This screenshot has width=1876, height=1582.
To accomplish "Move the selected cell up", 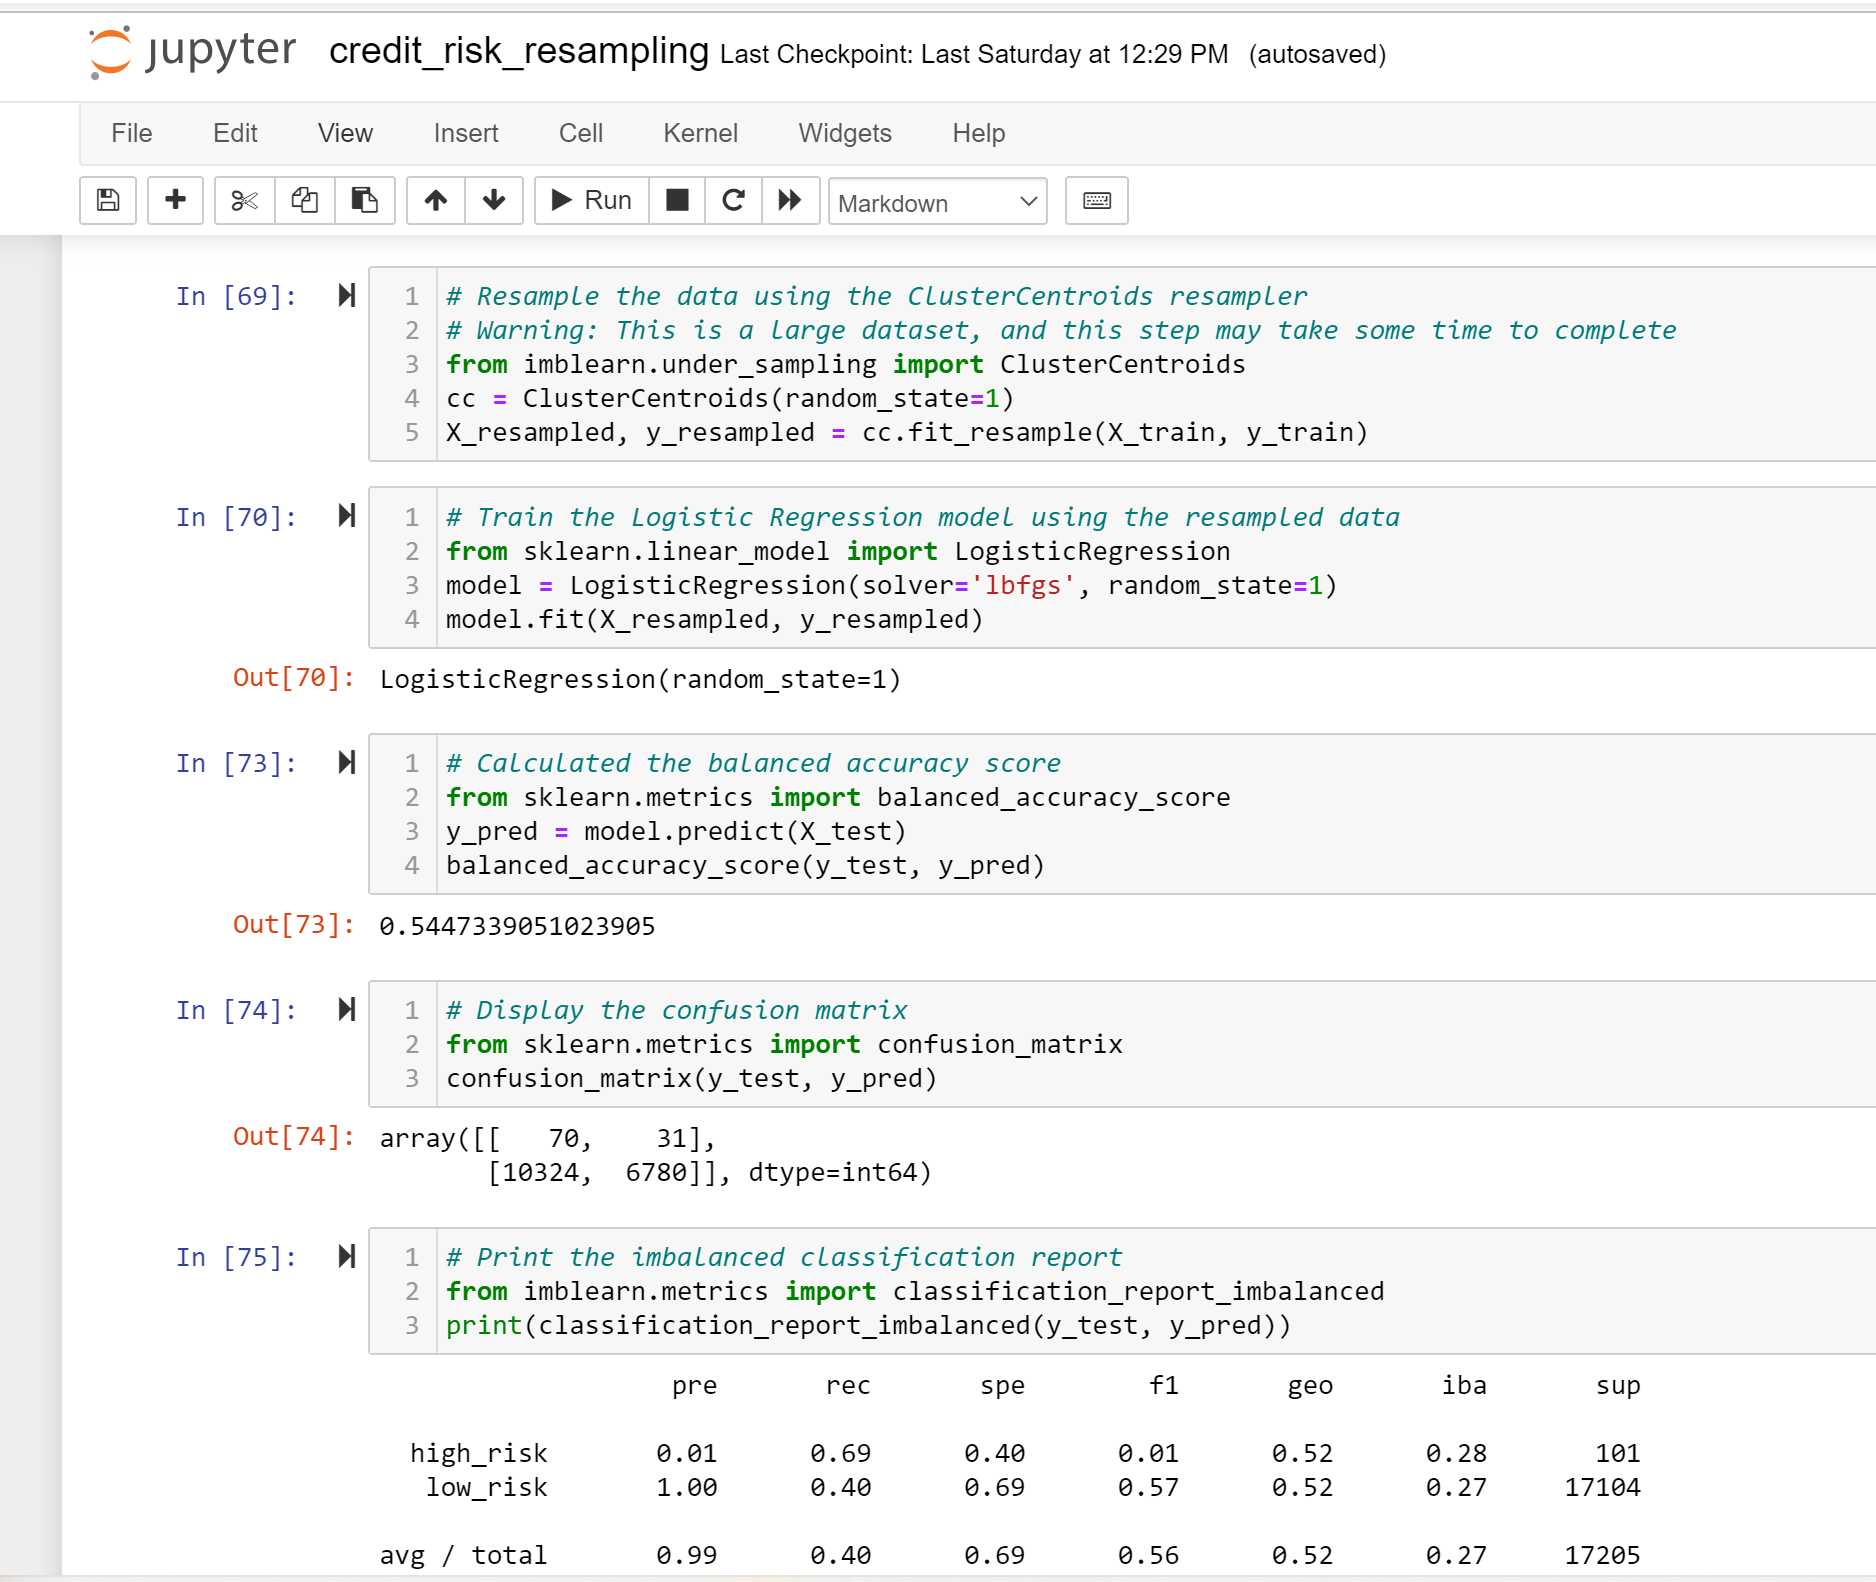I will [x=436, y=200].
